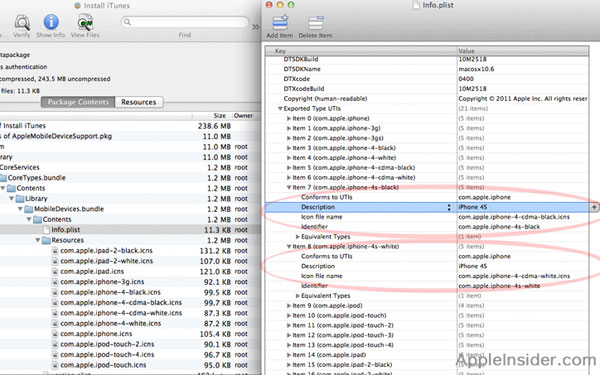Select com.apple.ipad-2-black.icns file icon
This screenshot has height=375, width=600.
coord(55,251)
